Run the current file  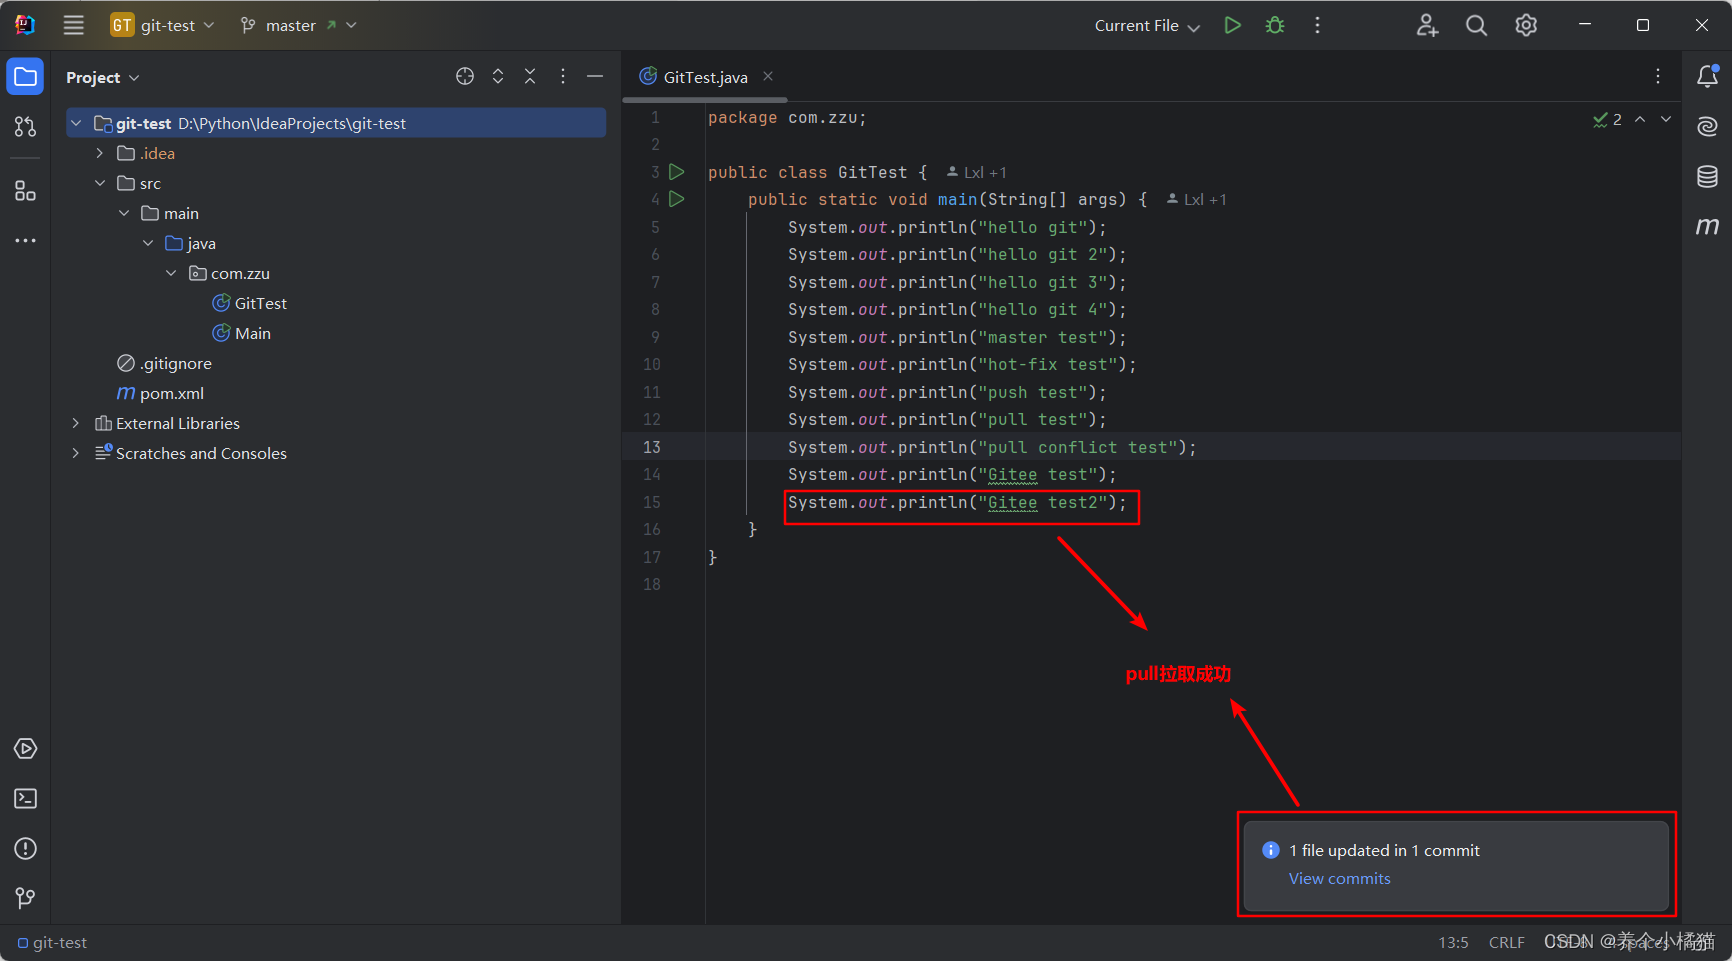pos(1232,25)
